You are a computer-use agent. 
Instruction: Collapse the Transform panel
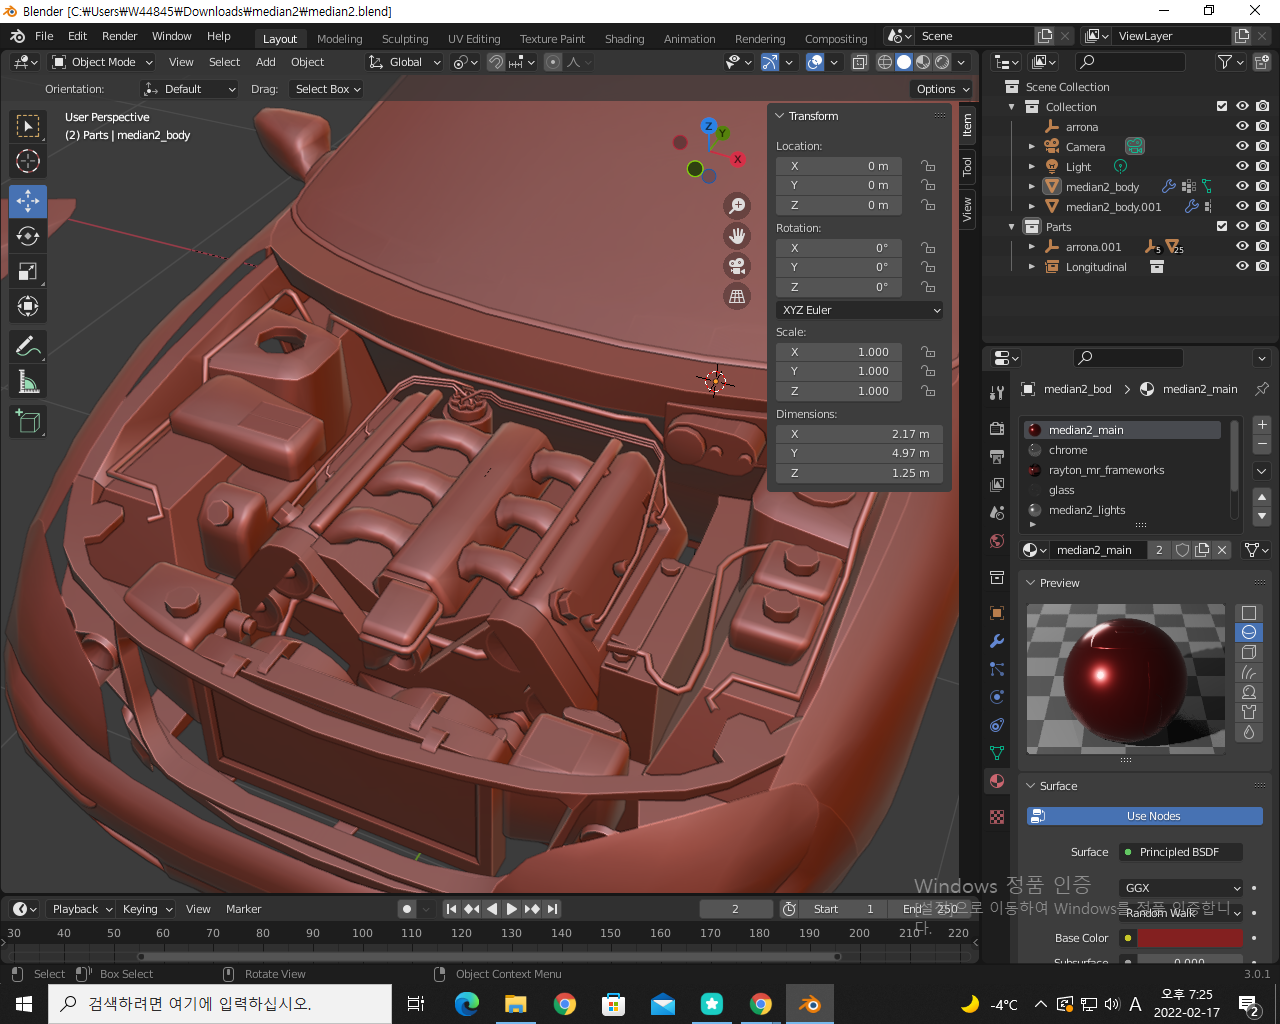click(x=780, y=116)
